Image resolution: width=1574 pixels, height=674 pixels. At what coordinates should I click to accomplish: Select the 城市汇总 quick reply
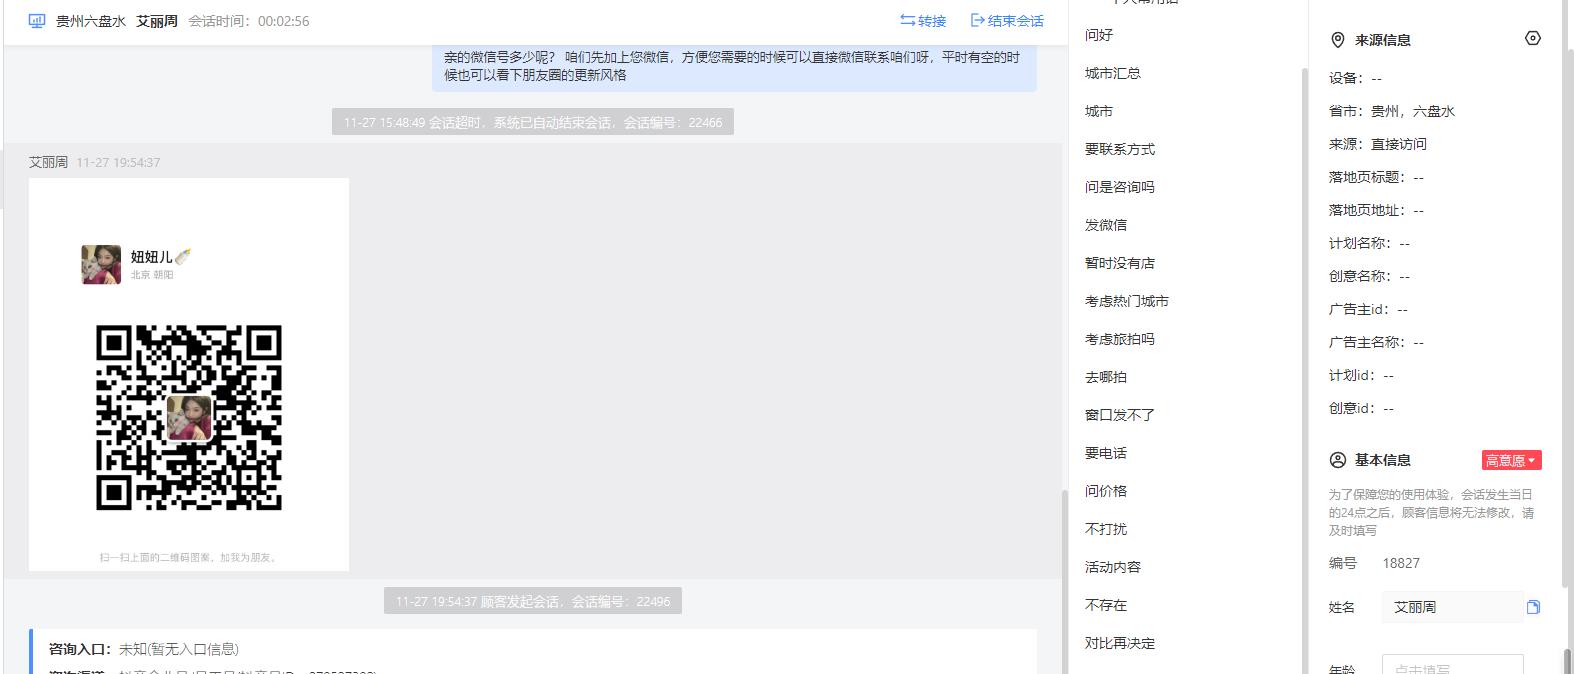[x=1113, y=73]
